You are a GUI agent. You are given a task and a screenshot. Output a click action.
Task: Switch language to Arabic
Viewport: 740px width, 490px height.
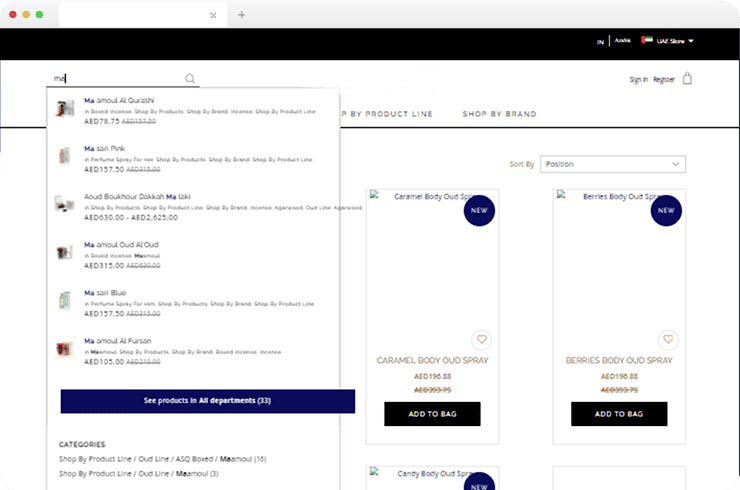622,41
